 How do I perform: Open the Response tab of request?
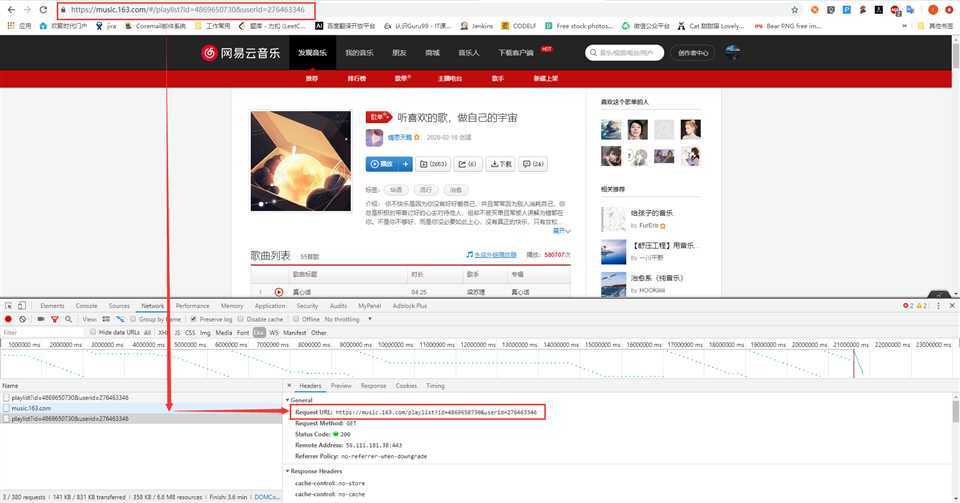(x=373, y=386)
